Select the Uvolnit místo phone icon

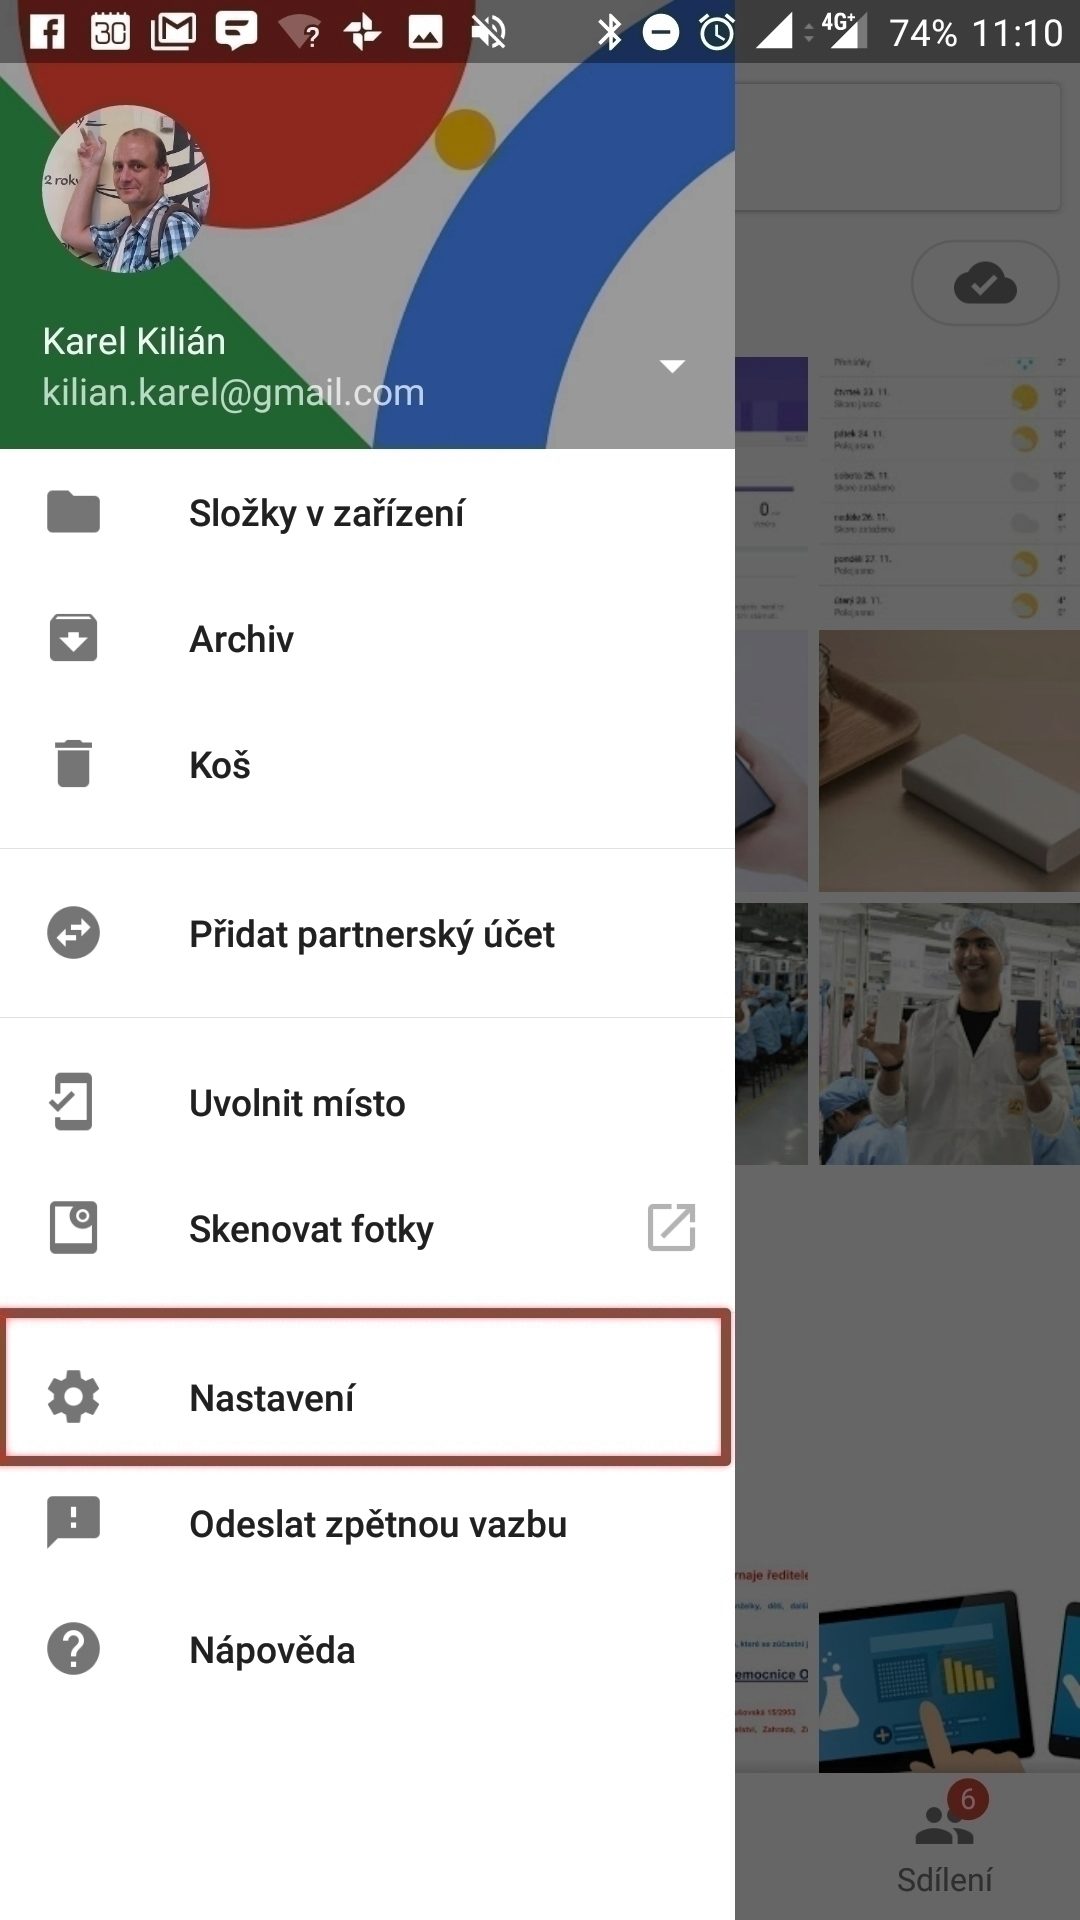tap(72, 1102)
